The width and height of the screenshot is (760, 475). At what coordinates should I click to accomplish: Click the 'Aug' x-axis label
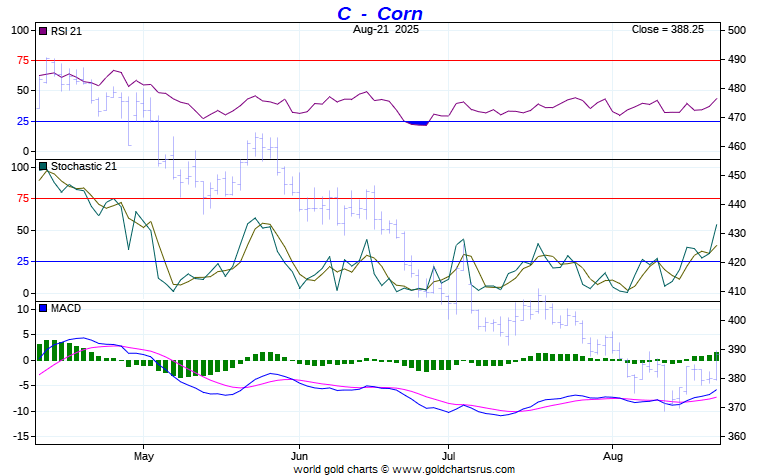[x=613, y=456]
